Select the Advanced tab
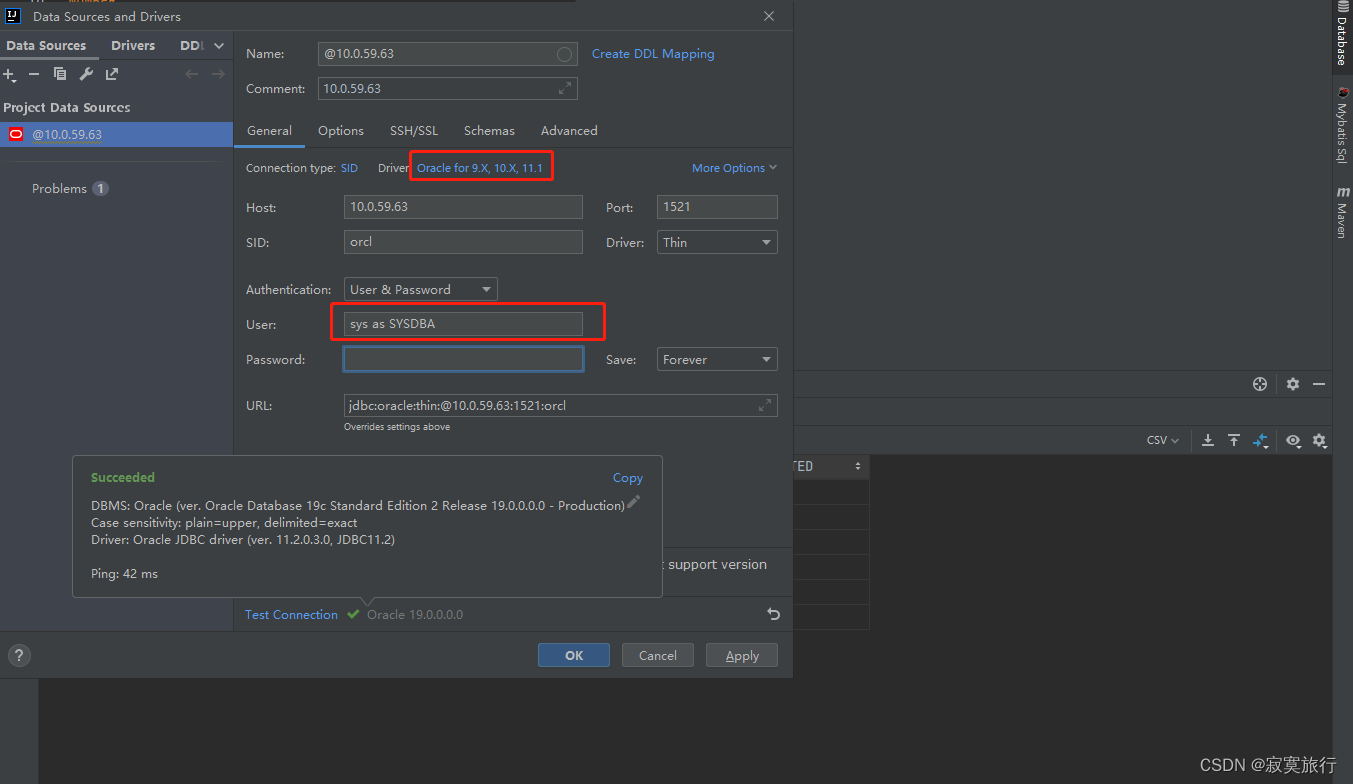 [x=569, y=130]
